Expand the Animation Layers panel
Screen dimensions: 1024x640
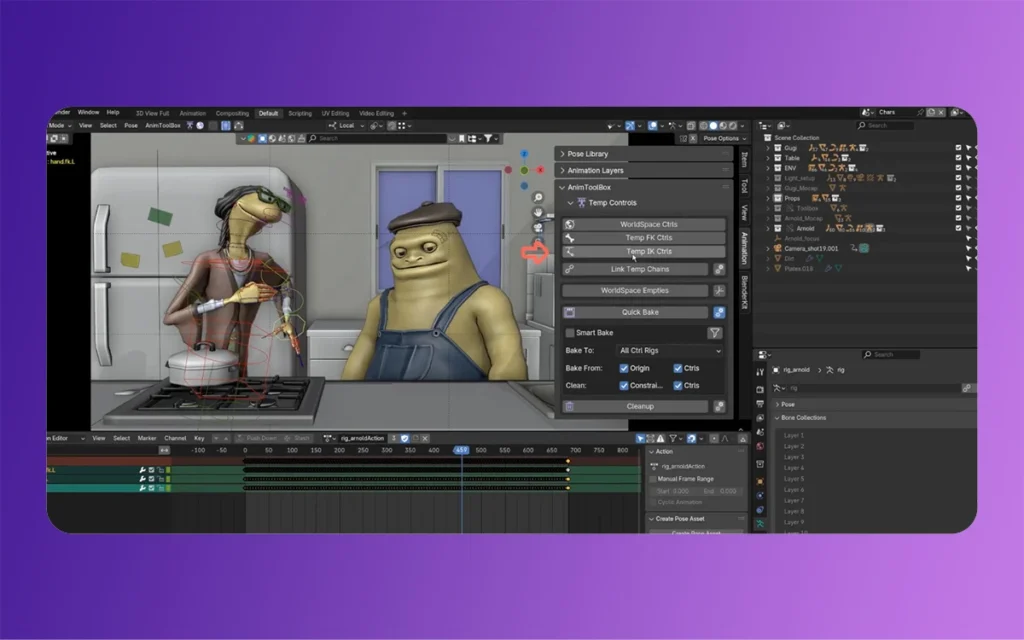tap(643, 170)
